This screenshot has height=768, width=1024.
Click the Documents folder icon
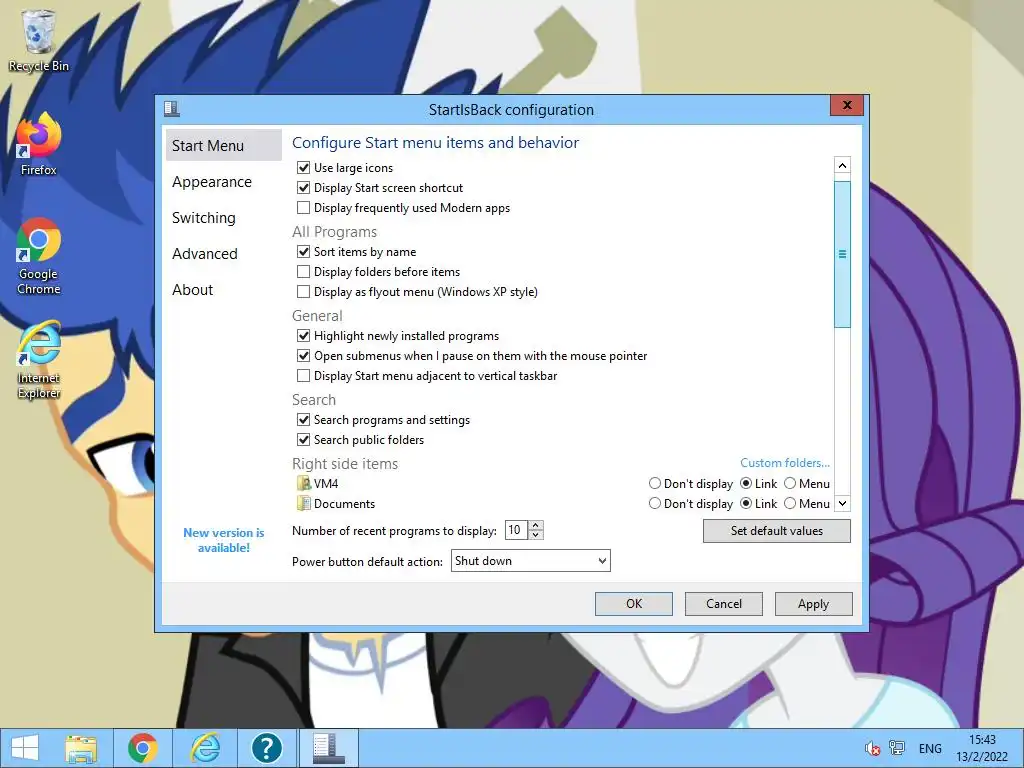pos(304,504)
